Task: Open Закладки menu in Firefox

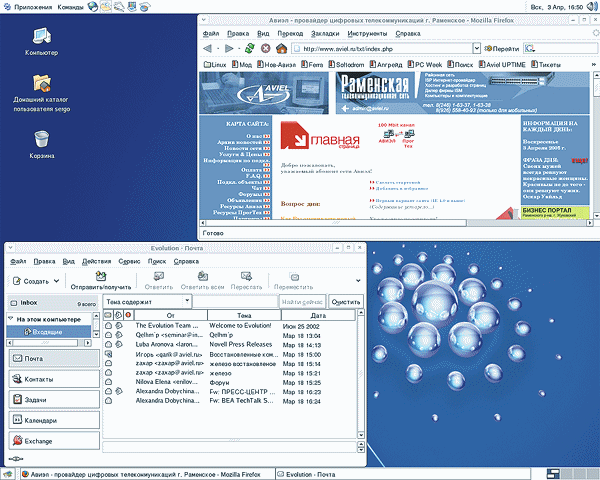Action: click(325, 34)
